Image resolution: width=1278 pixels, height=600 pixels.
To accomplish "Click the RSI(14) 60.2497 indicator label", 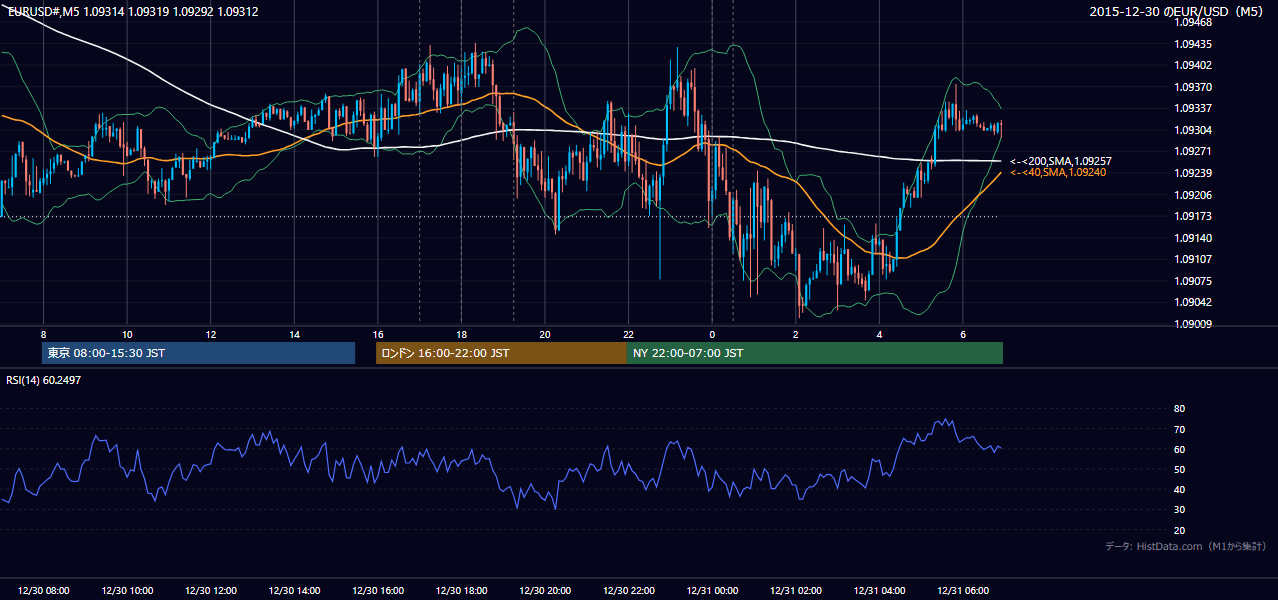I will (43, 380).
